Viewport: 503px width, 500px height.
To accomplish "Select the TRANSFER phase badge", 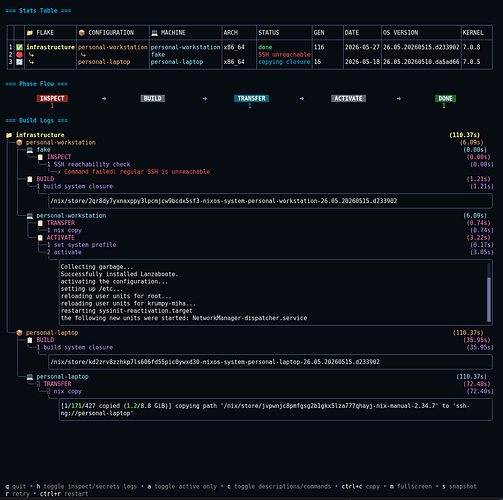I will coord(251,98).
